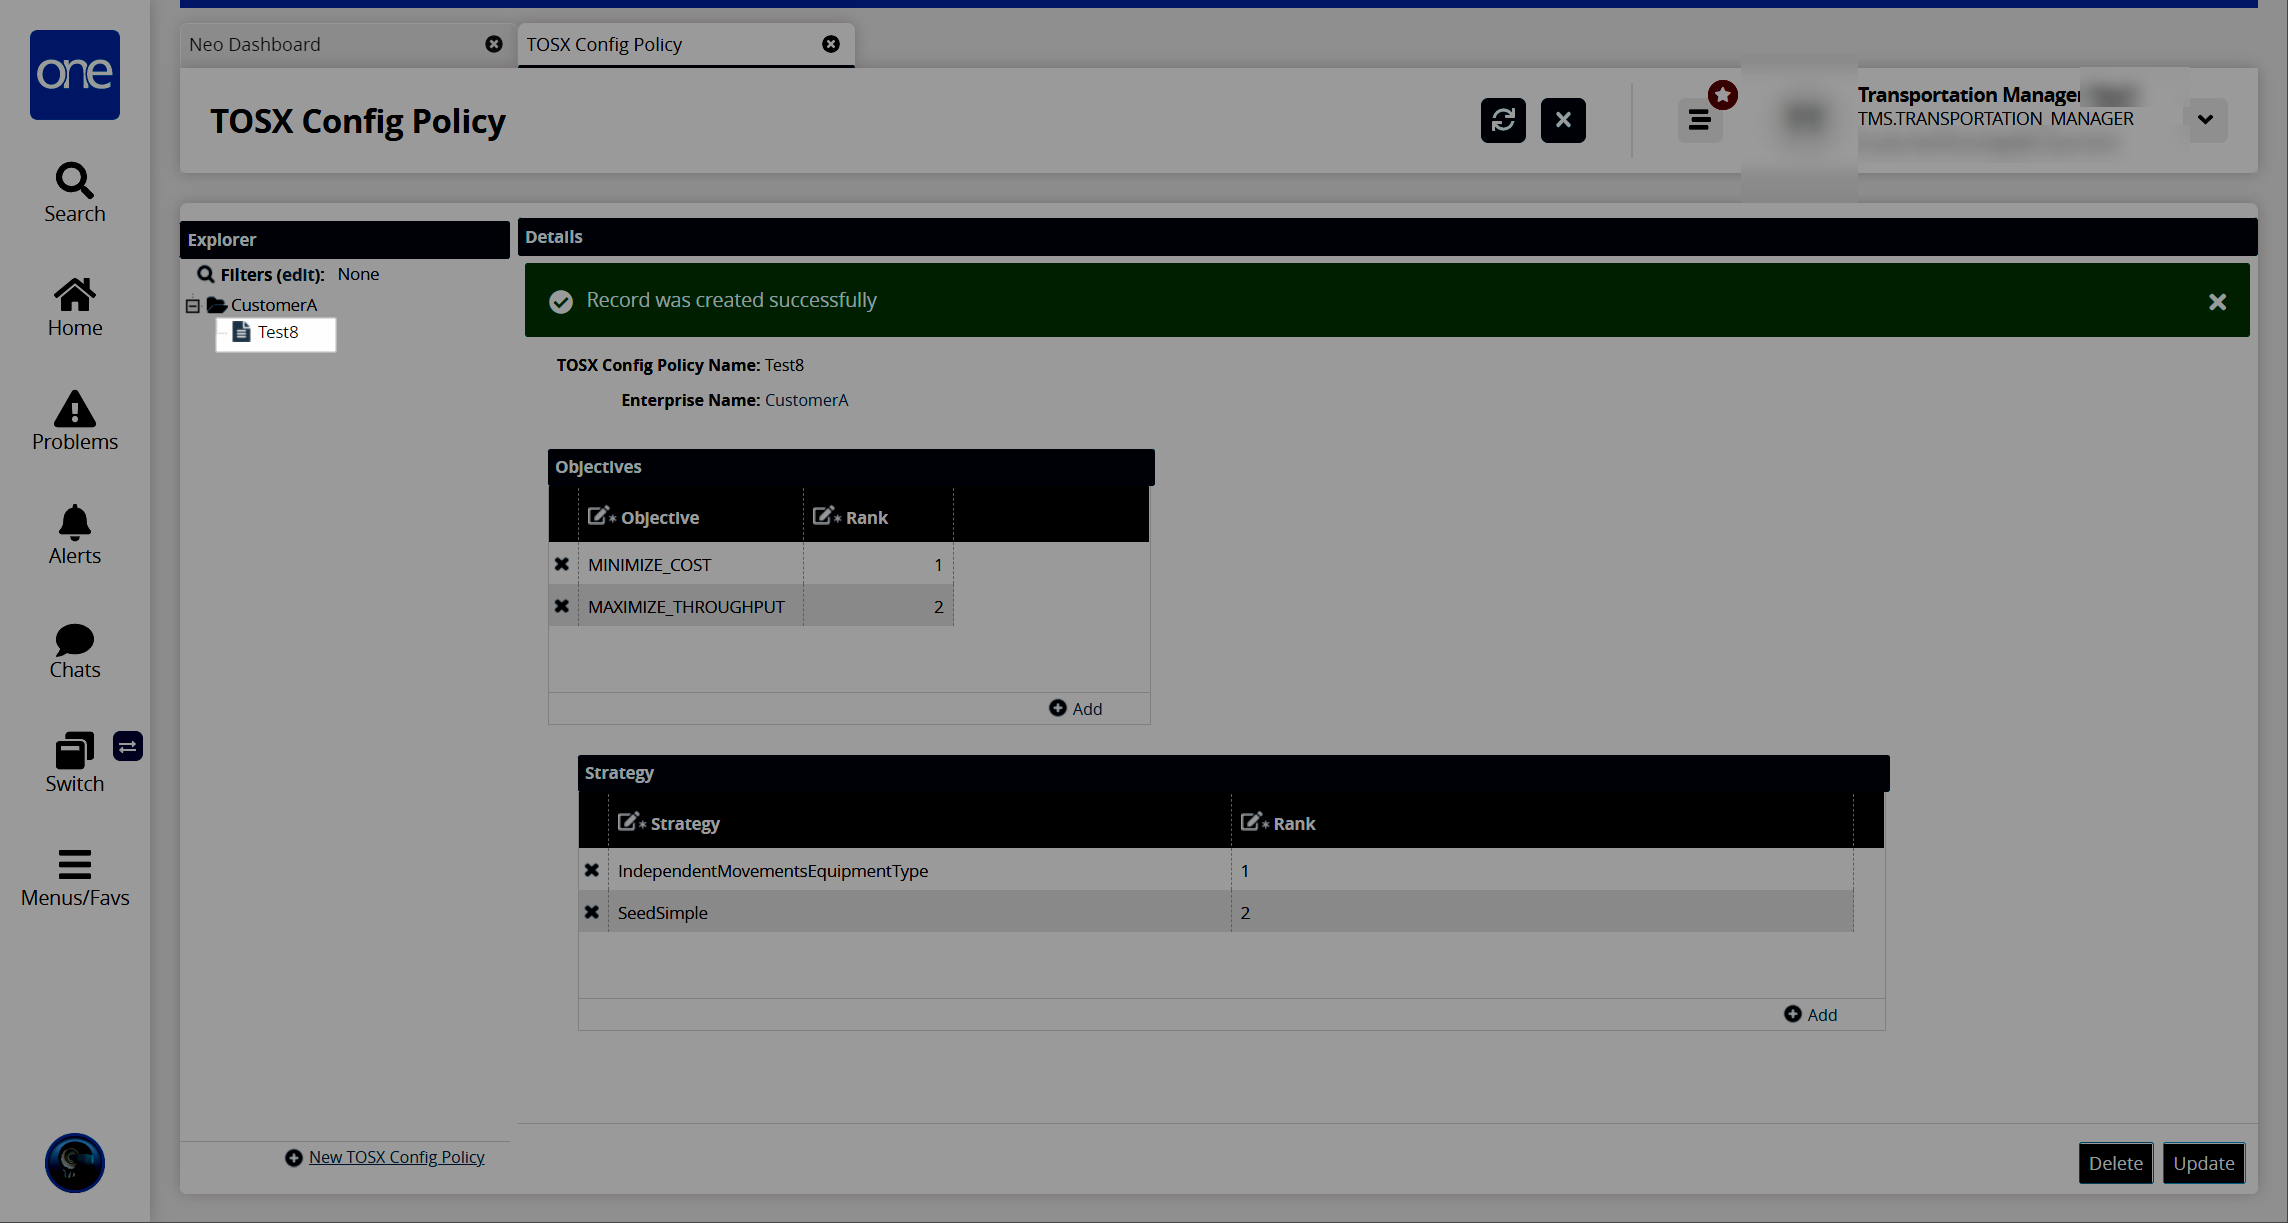Click the refresh icon button

1502,120
